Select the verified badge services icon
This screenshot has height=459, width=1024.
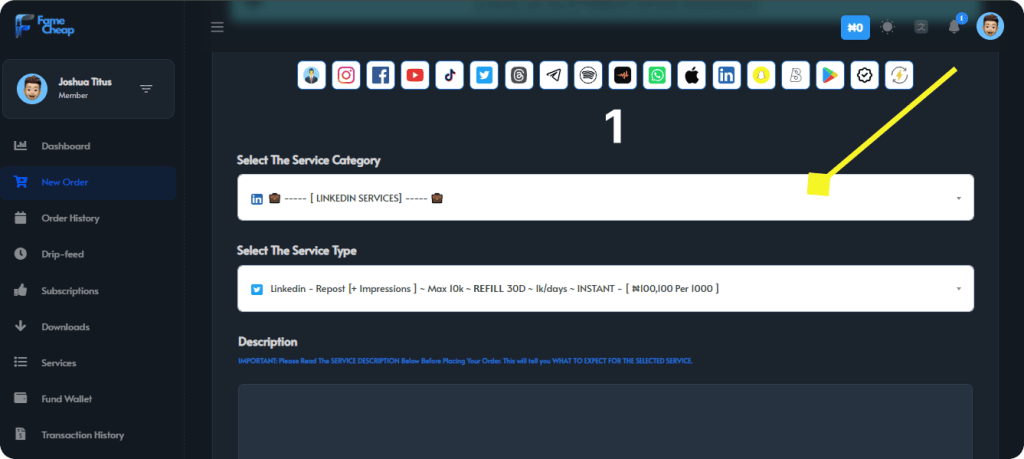[865, 76]
